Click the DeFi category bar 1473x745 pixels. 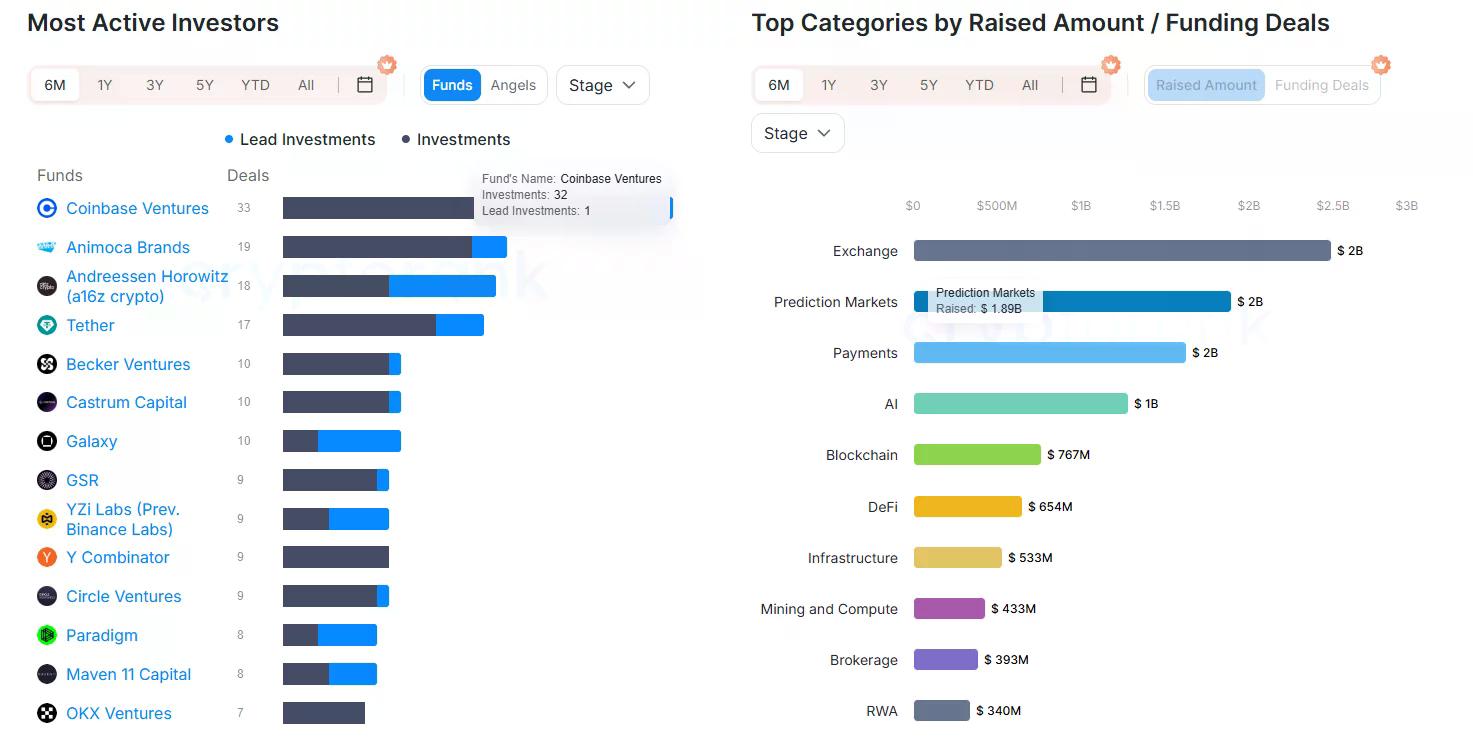(x=968, y=506)
